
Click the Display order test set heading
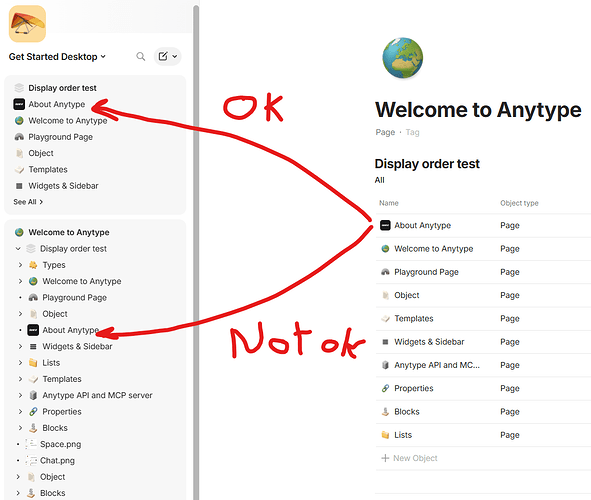[x=427, y=164]
